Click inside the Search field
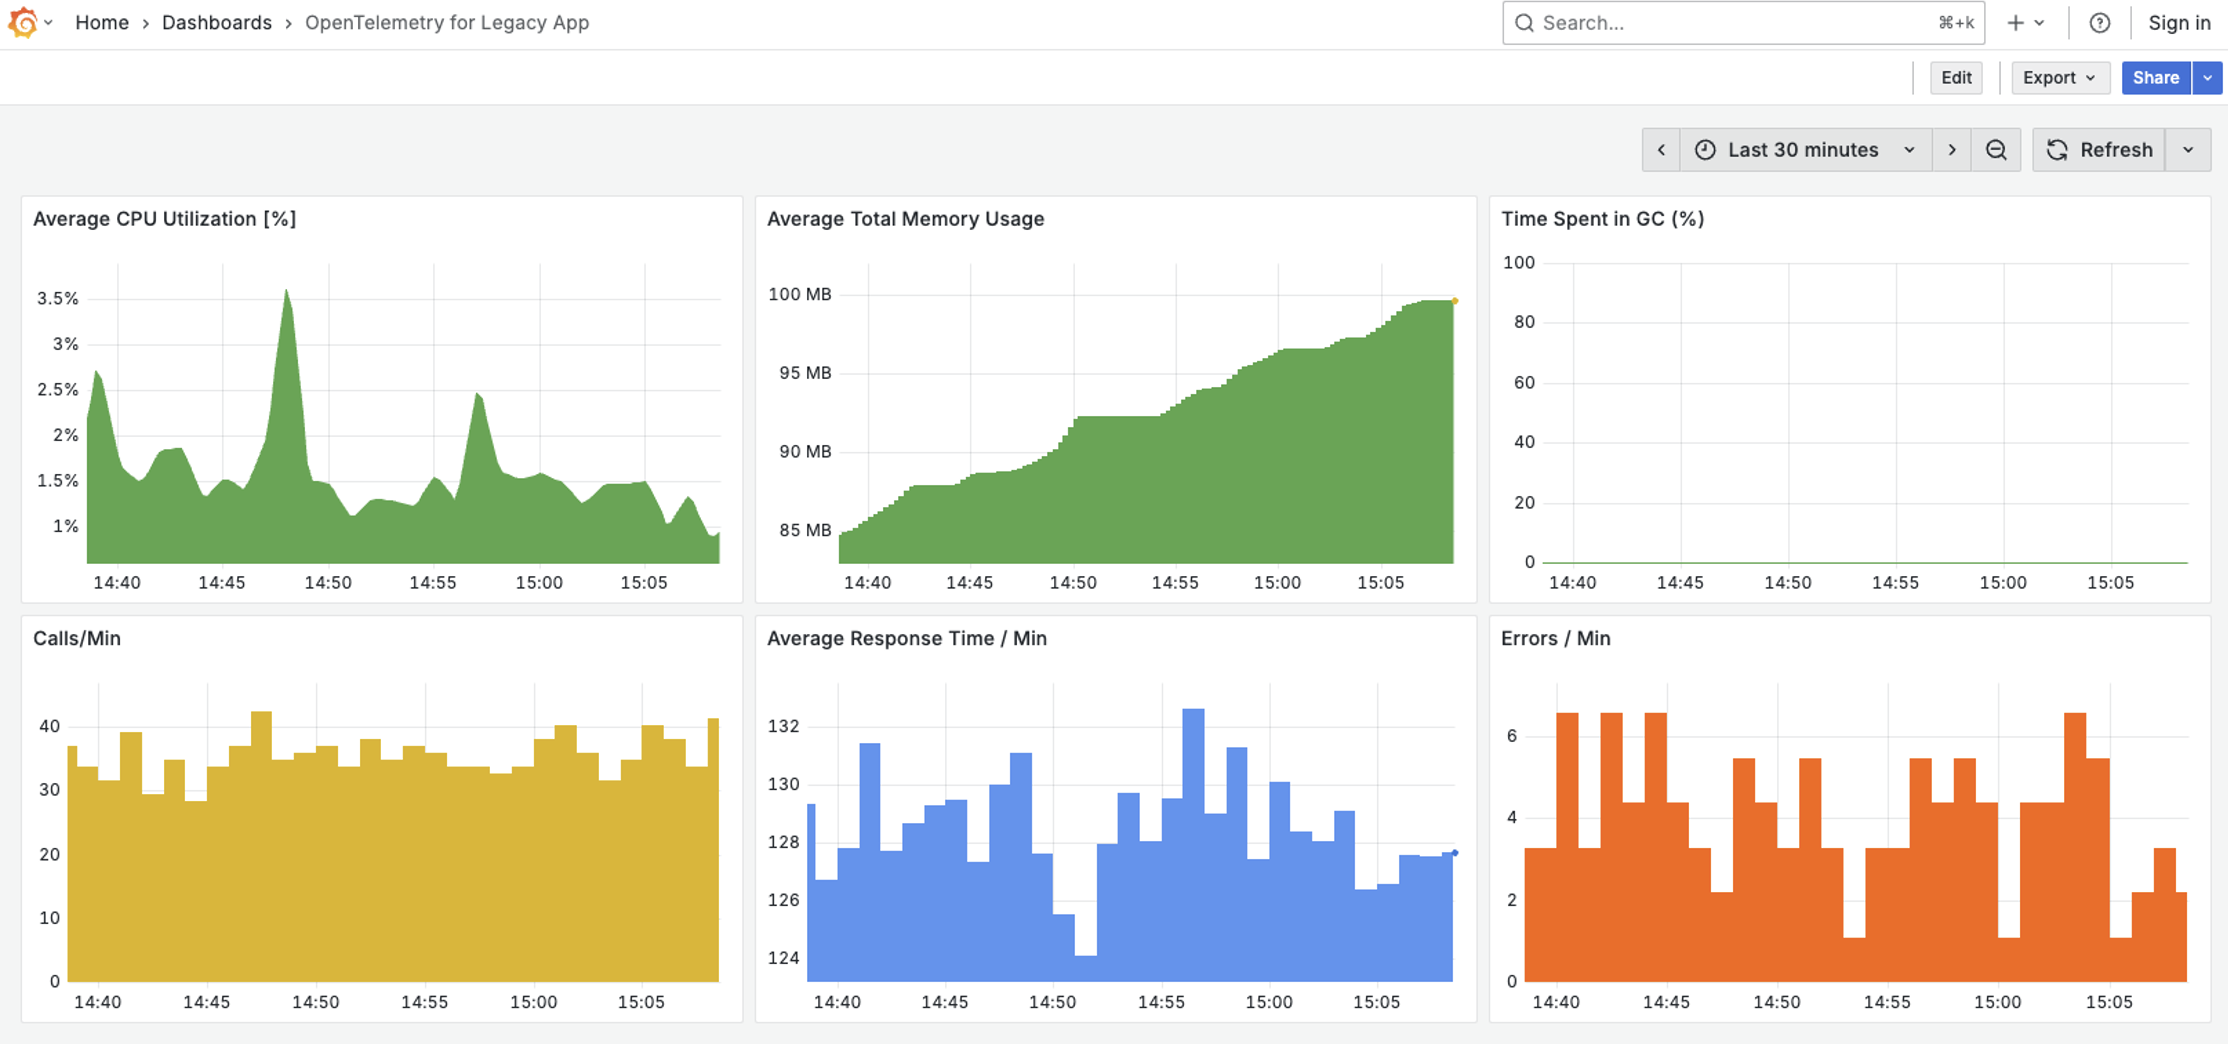 (1742, 22)
